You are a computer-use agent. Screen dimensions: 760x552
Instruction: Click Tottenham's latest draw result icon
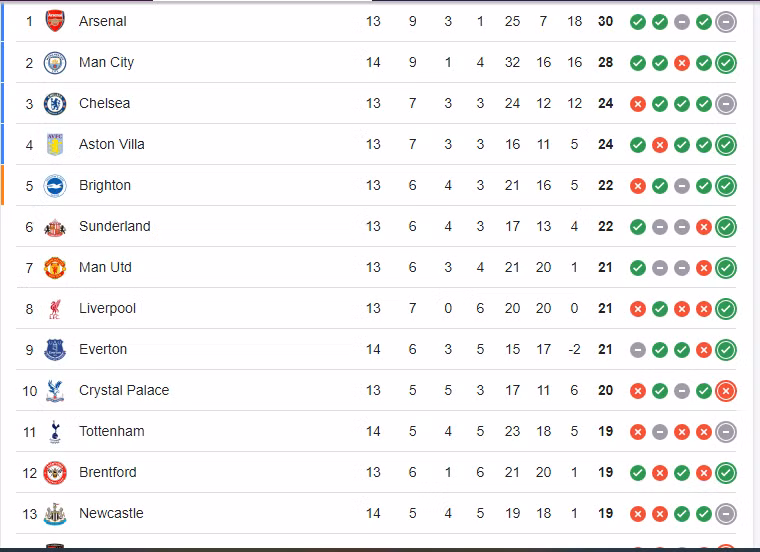coord(726,431)
